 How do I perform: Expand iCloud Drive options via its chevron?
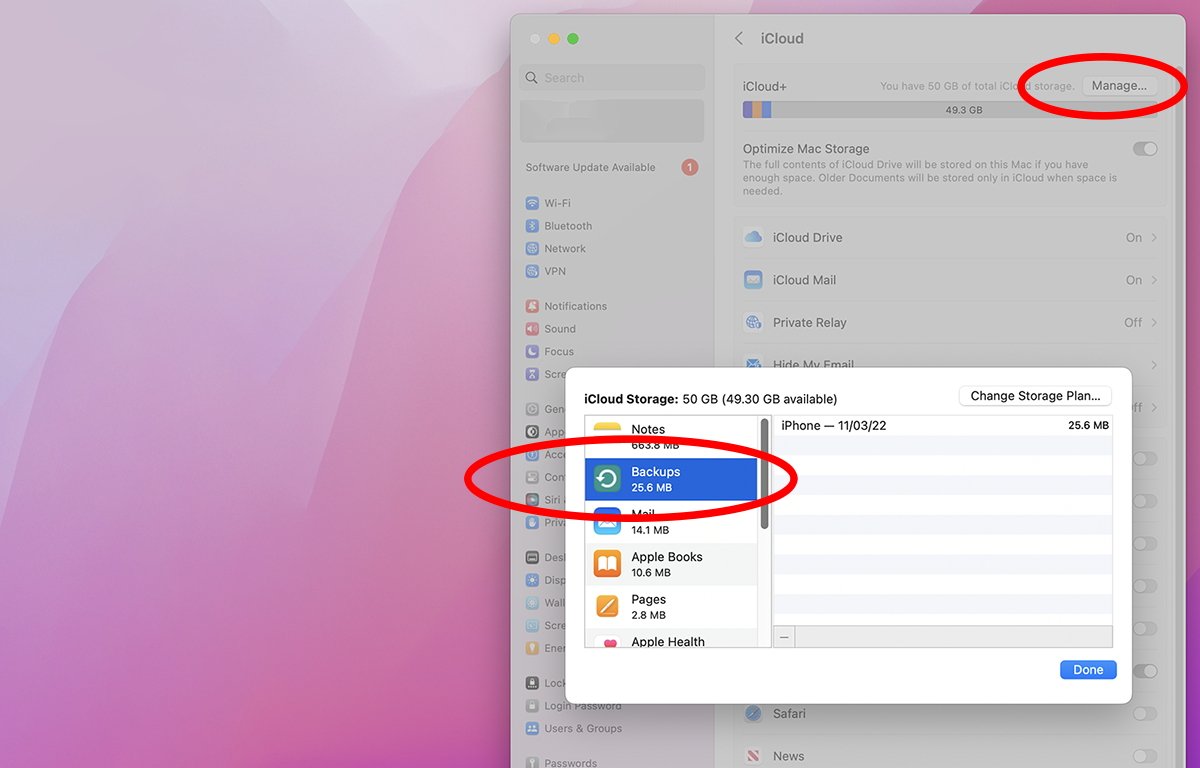click(1154, 238)
